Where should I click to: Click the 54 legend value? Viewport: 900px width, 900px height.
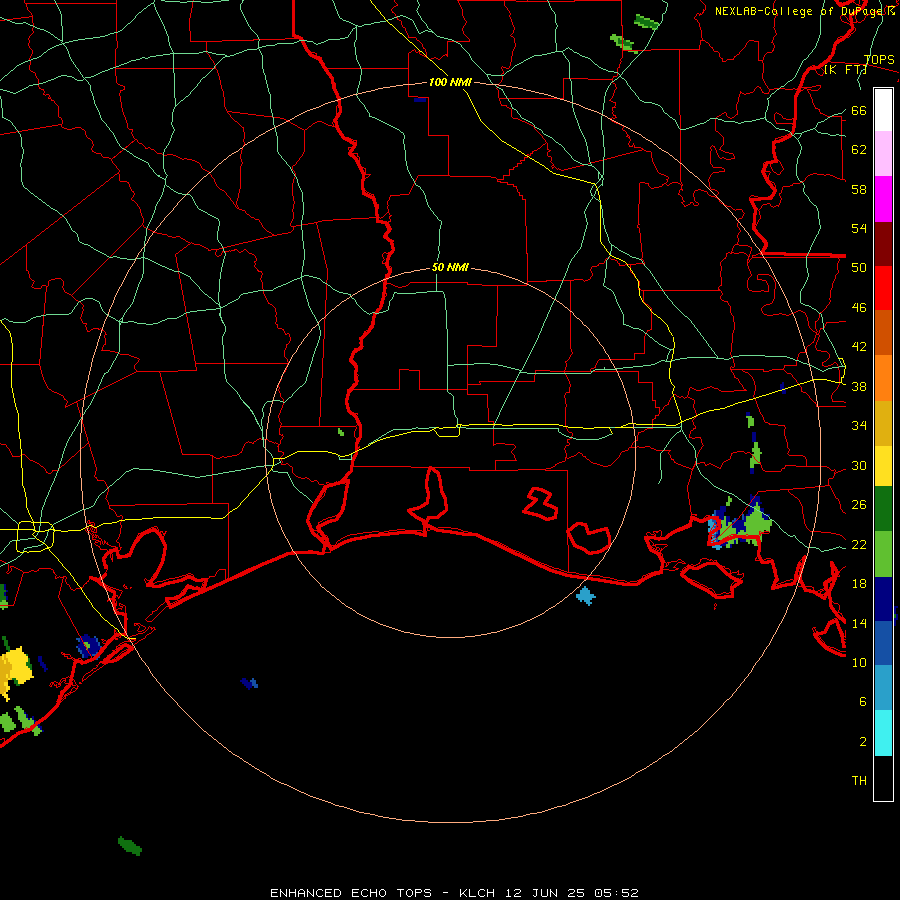(859, 228)
